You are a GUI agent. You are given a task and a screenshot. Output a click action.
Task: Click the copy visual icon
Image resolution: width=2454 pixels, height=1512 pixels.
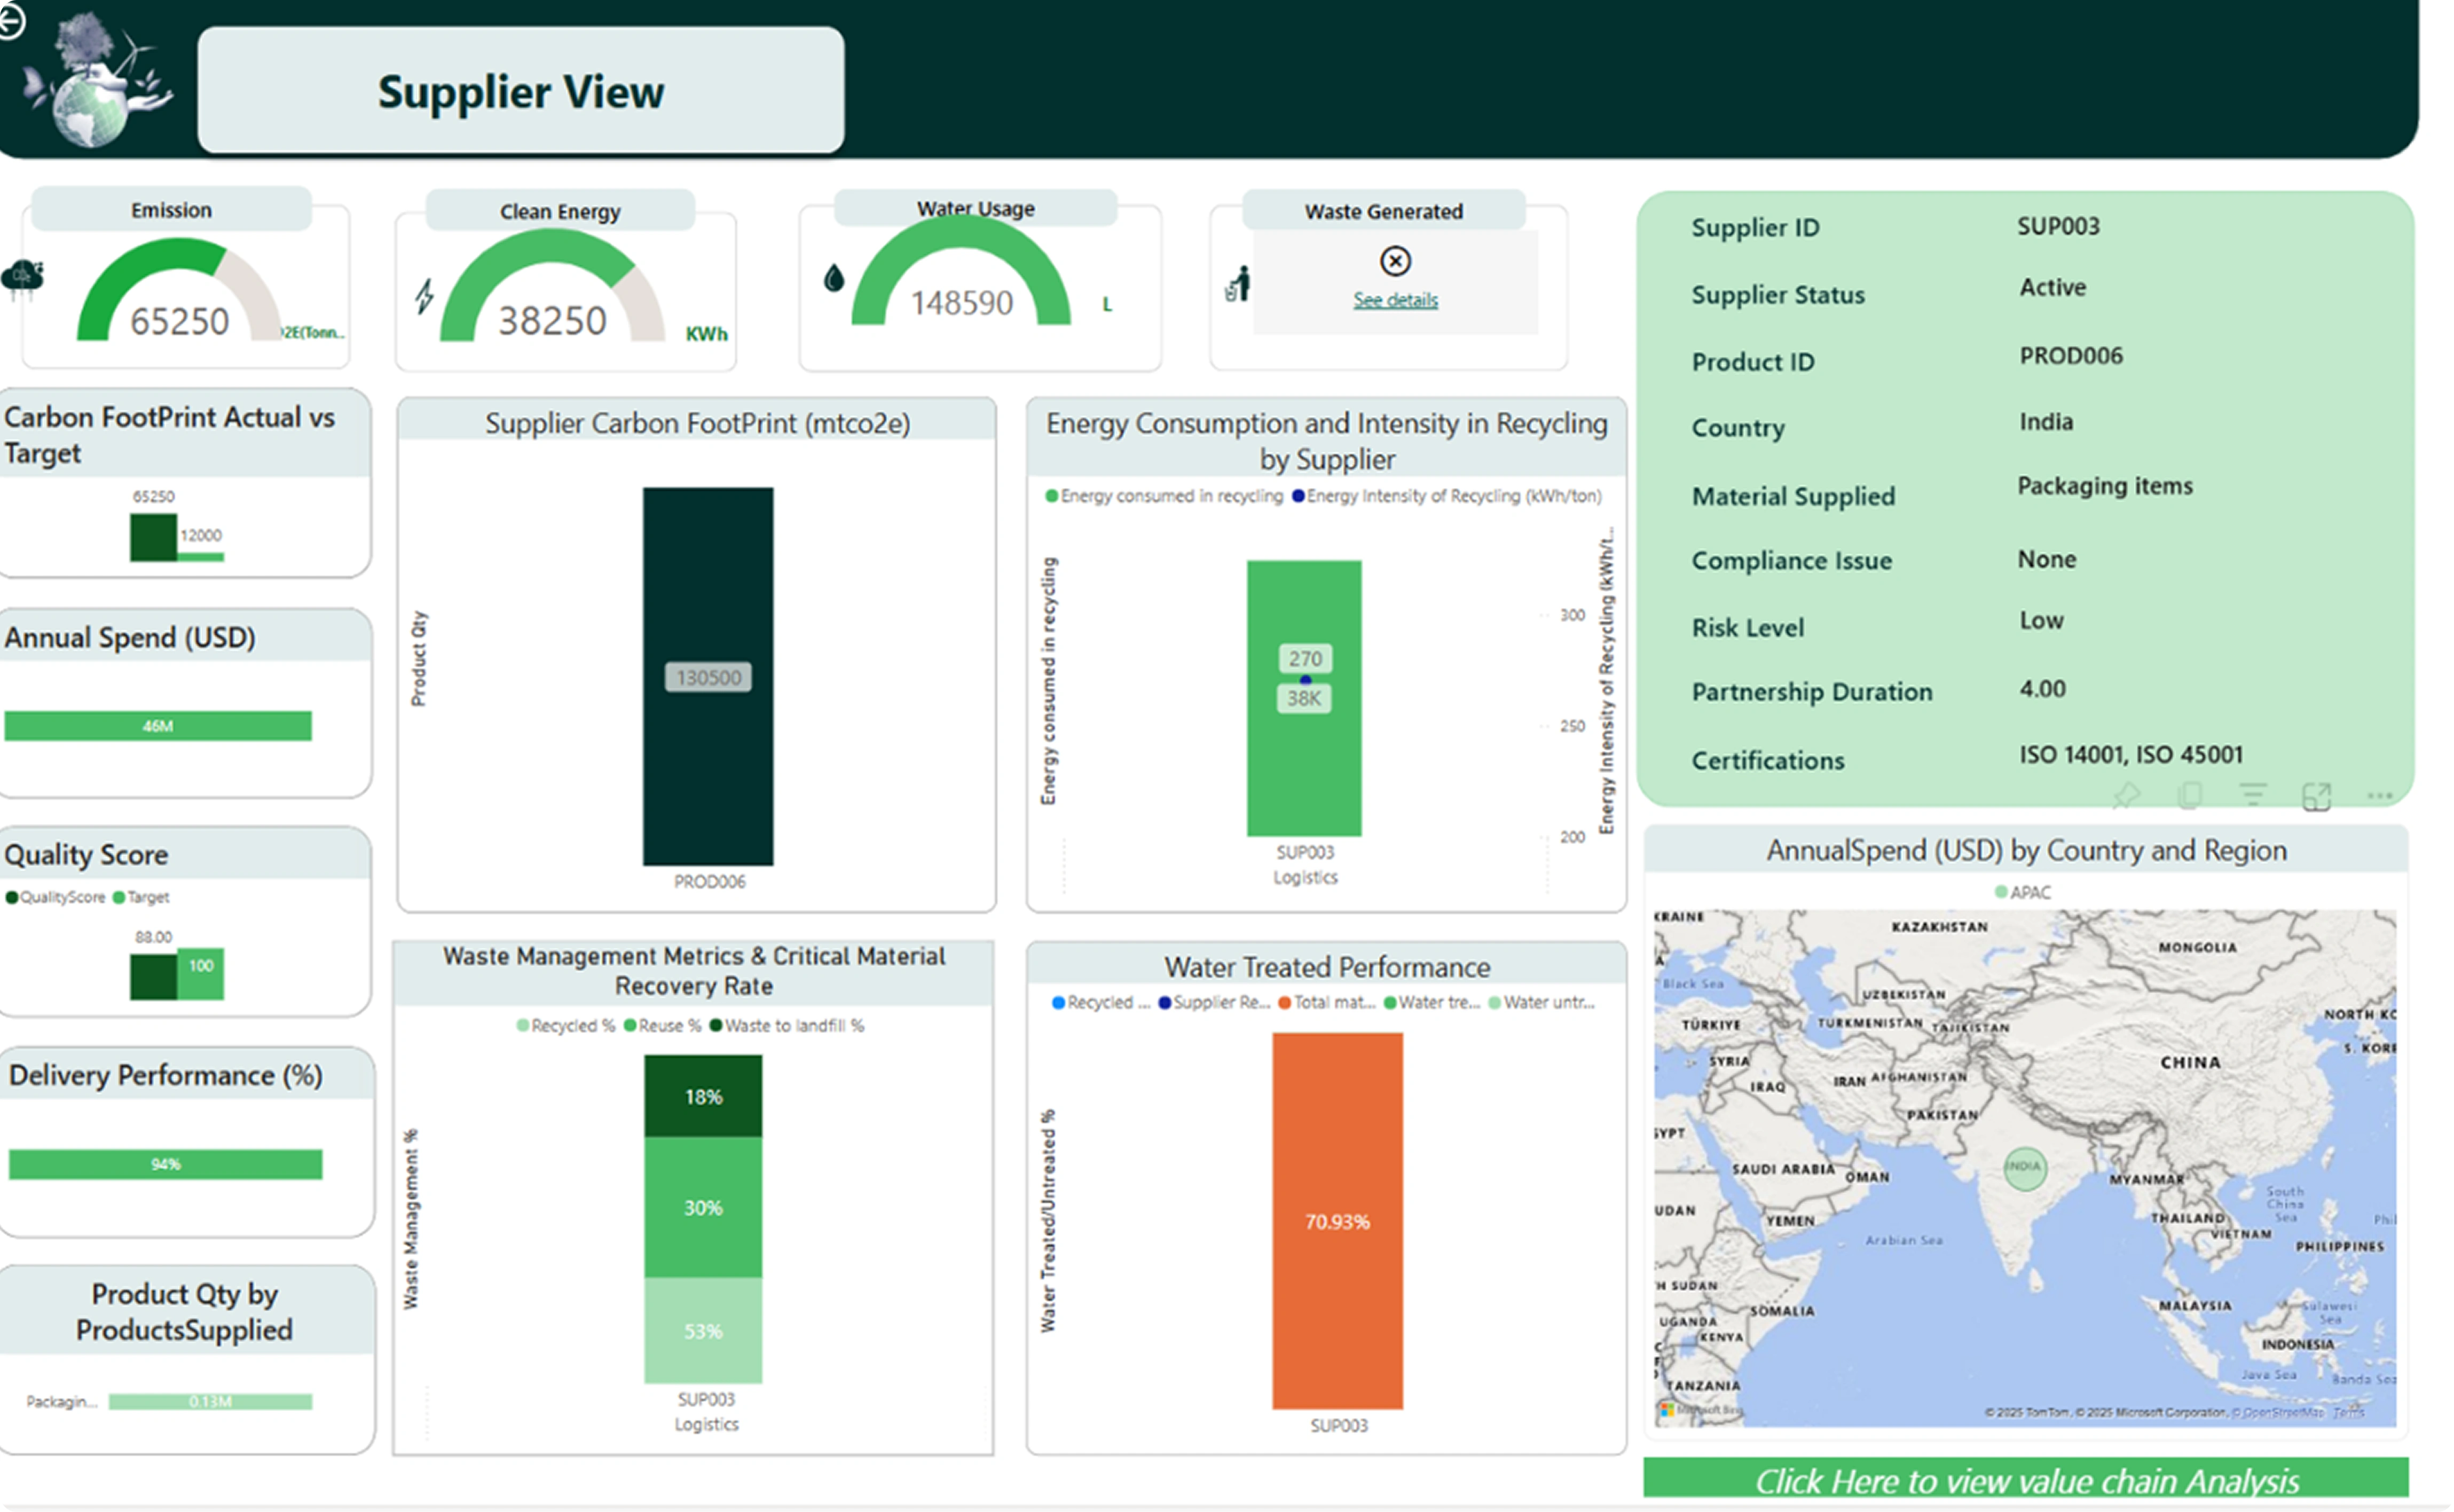pyautogui.click(x=2190, y=796)
